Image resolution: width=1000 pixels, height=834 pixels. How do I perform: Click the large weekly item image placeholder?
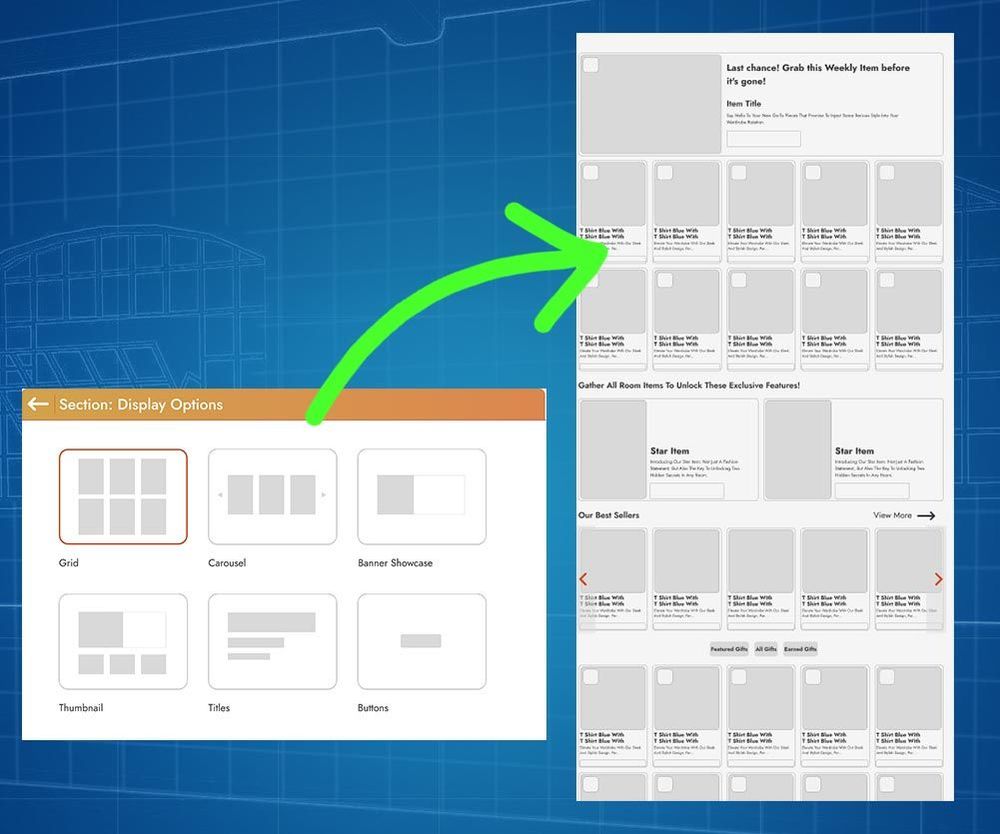(x=650, y=105)
